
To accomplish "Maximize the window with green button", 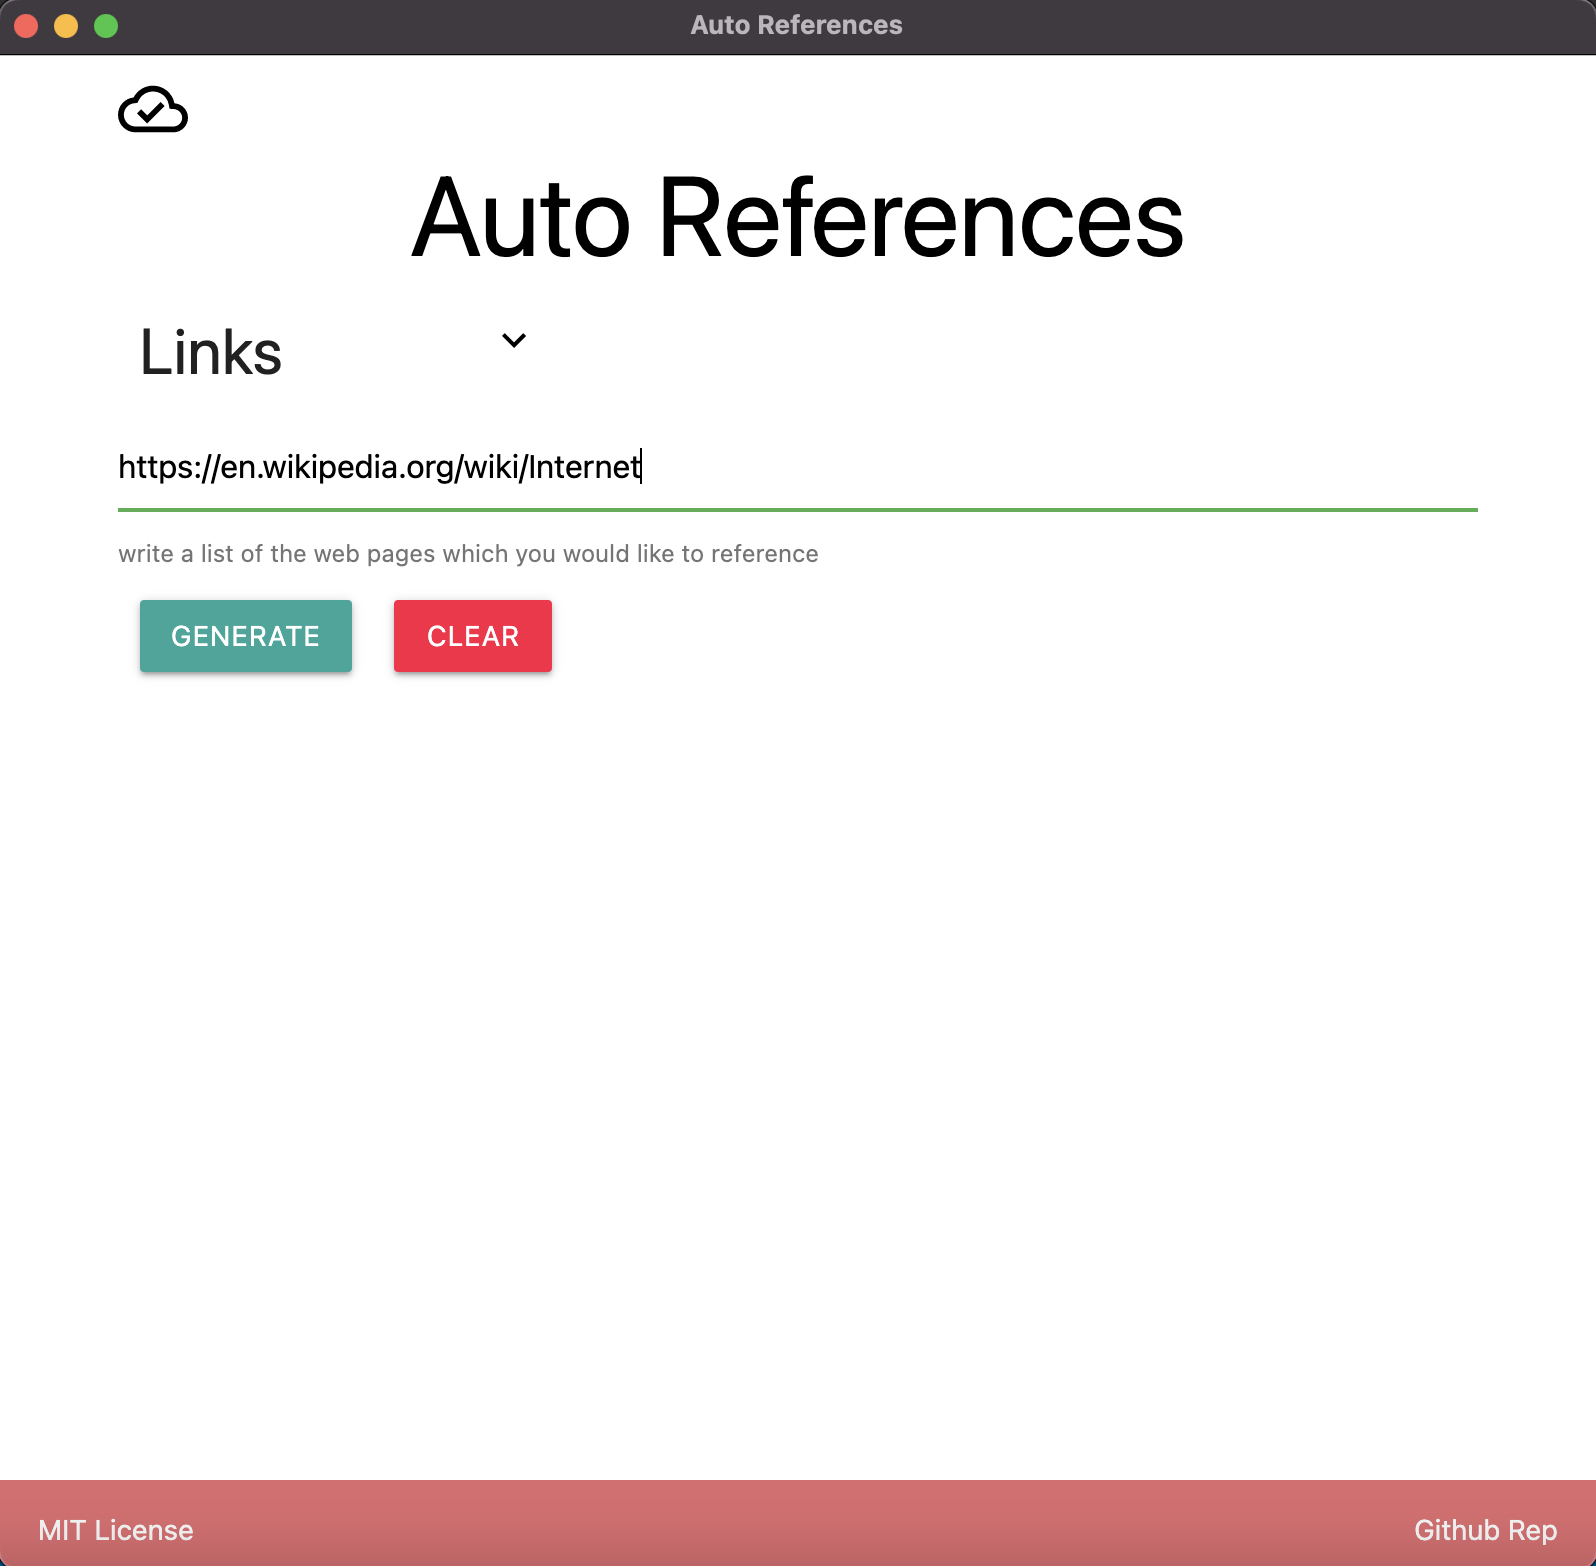I will [x=106, y=26].
